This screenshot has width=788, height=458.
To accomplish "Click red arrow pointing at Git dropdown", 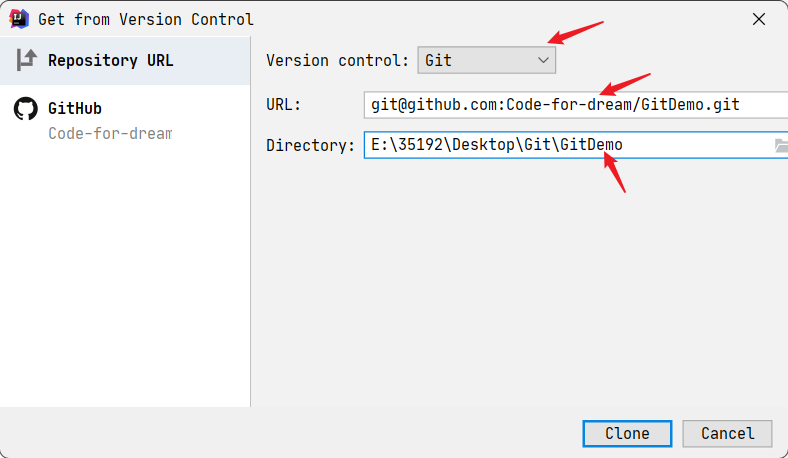I will tap(575, 32).
